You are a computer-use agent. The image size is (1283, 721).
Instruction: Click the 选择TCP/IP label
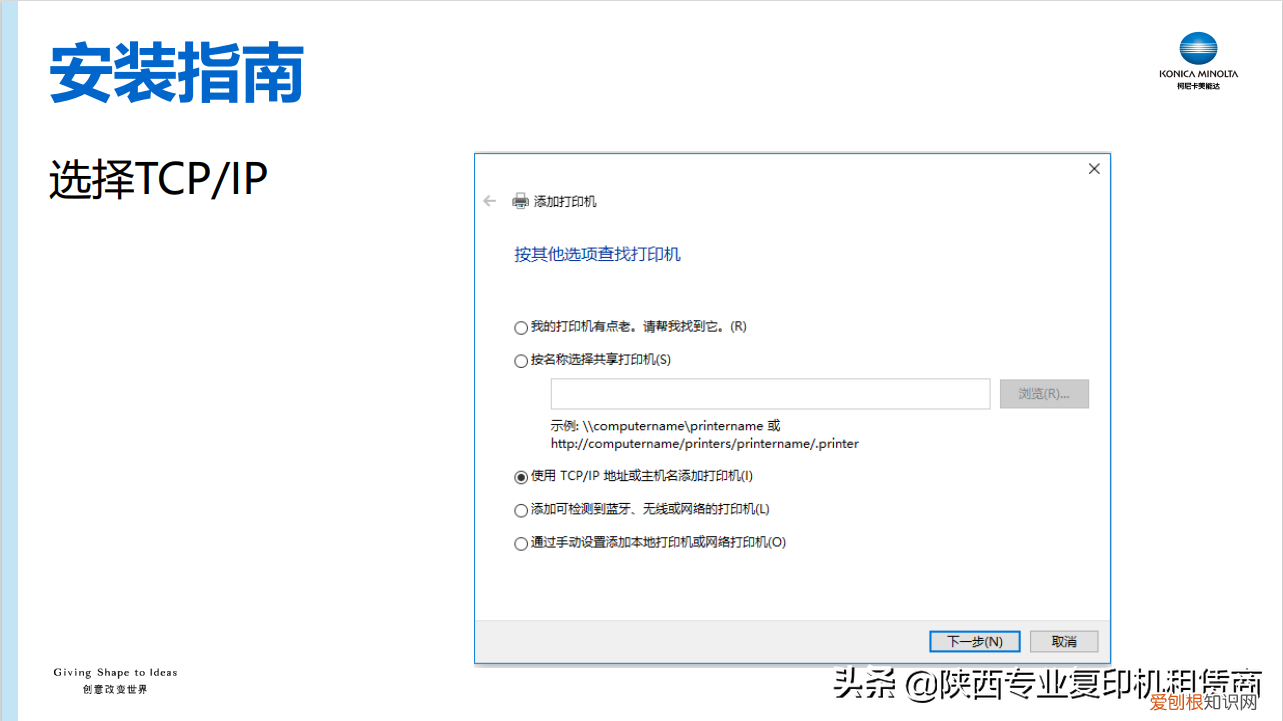tap(157, 176)
